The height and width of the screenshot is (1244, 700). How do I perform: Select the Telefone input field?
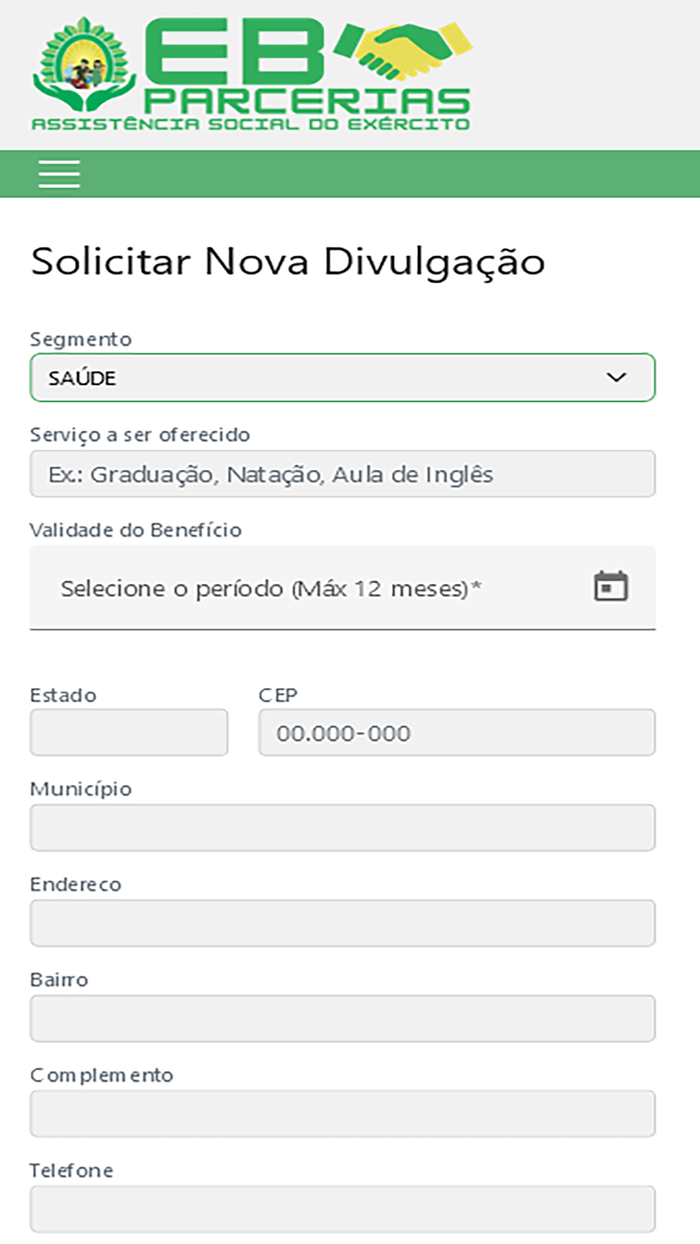pyautogui.click(x=343, y=1208)
